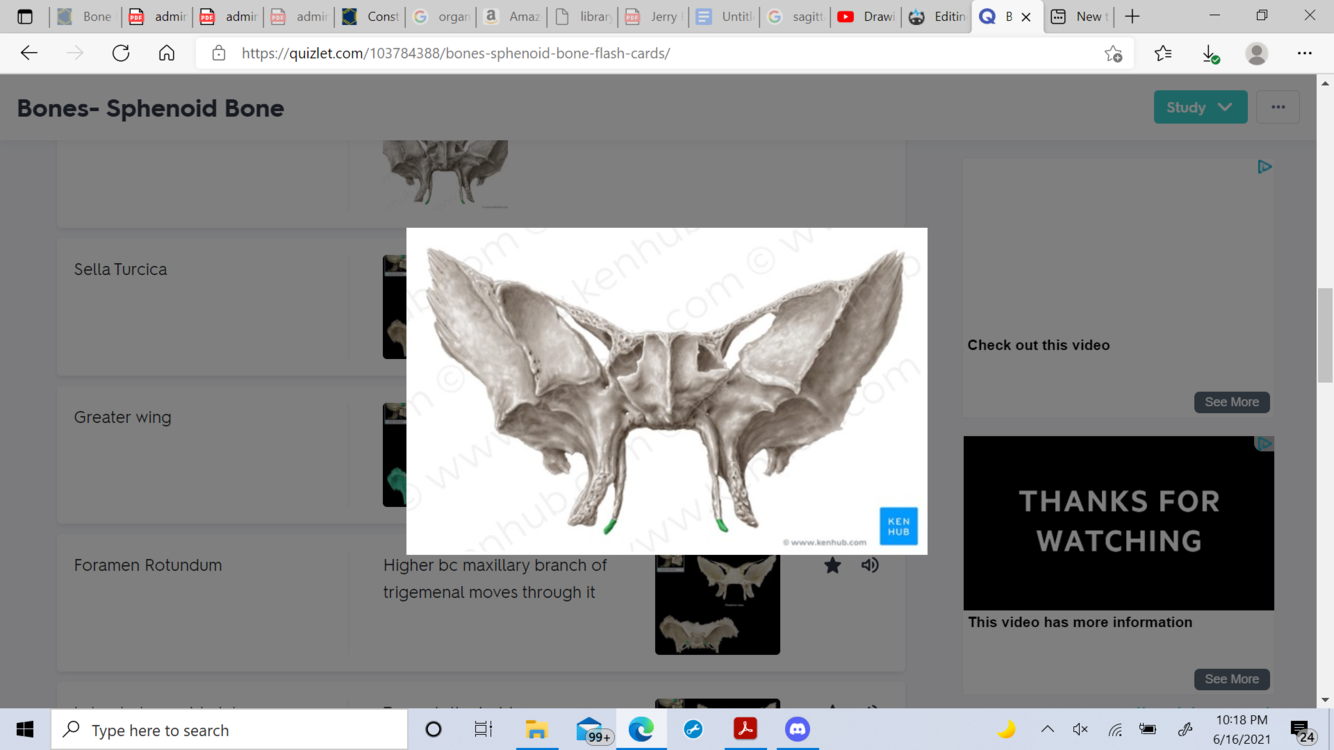Open File Explorer from the taskbar
This screenshot has height=750, width=1334.
[x=537, y=730]
